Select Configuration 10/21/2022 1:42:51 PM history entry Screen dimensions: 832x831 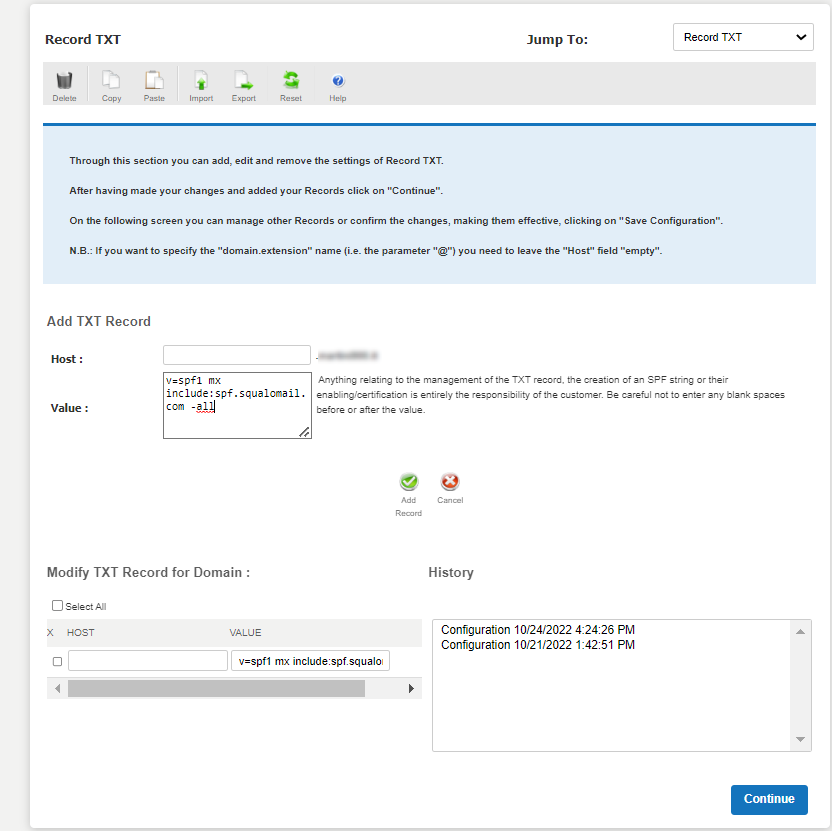click(537, 645)
